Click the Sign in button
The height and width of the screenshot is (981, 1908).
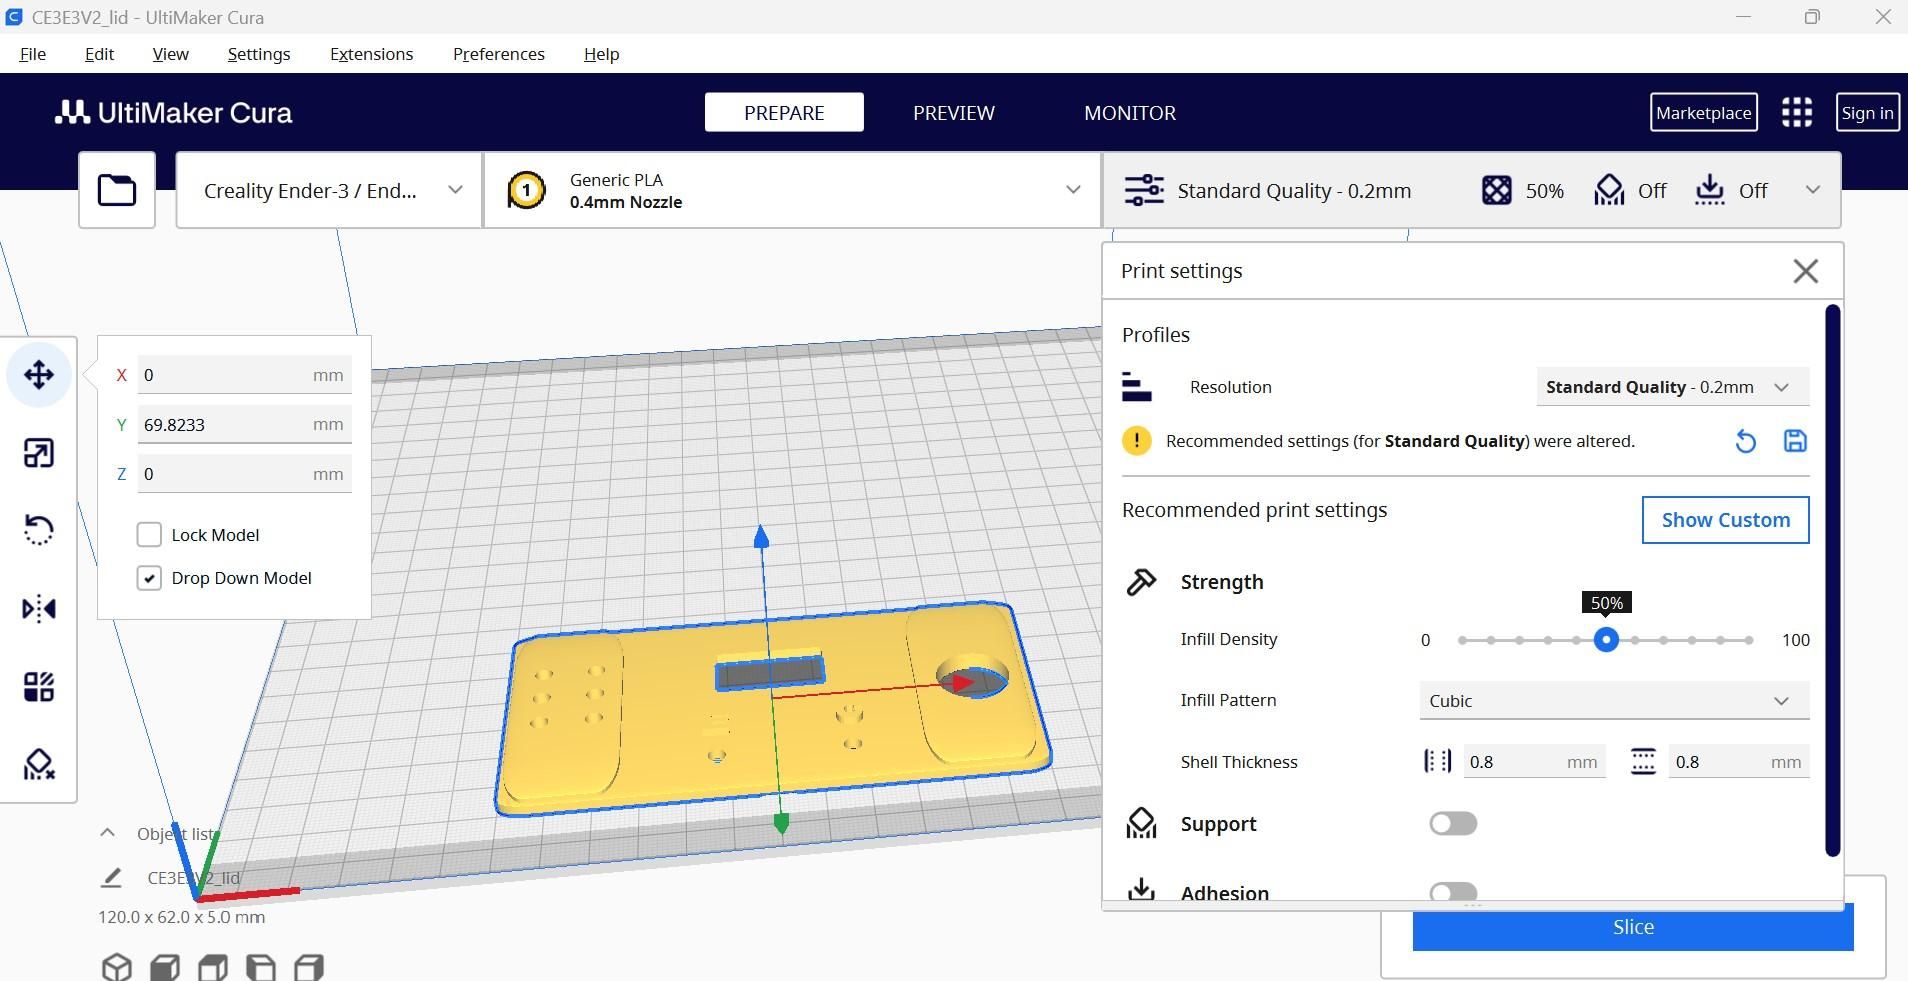[1867, 112]
